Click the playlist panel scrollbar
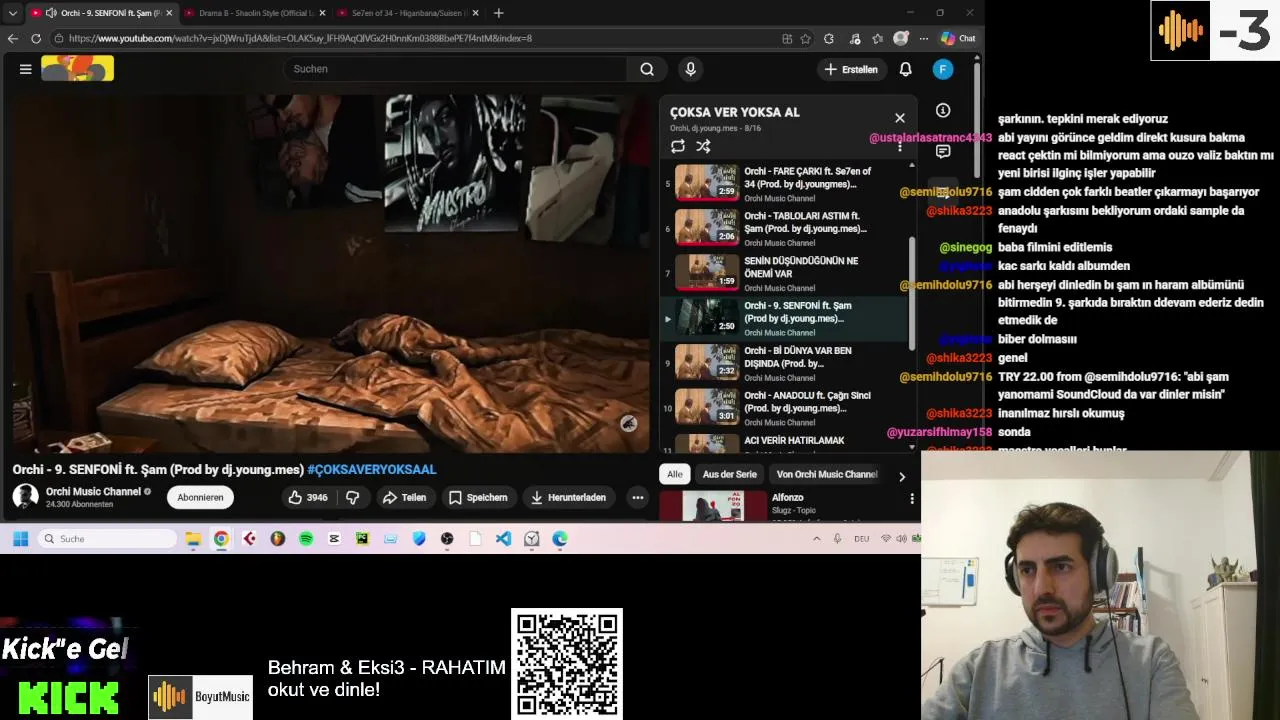 (911, 292)
